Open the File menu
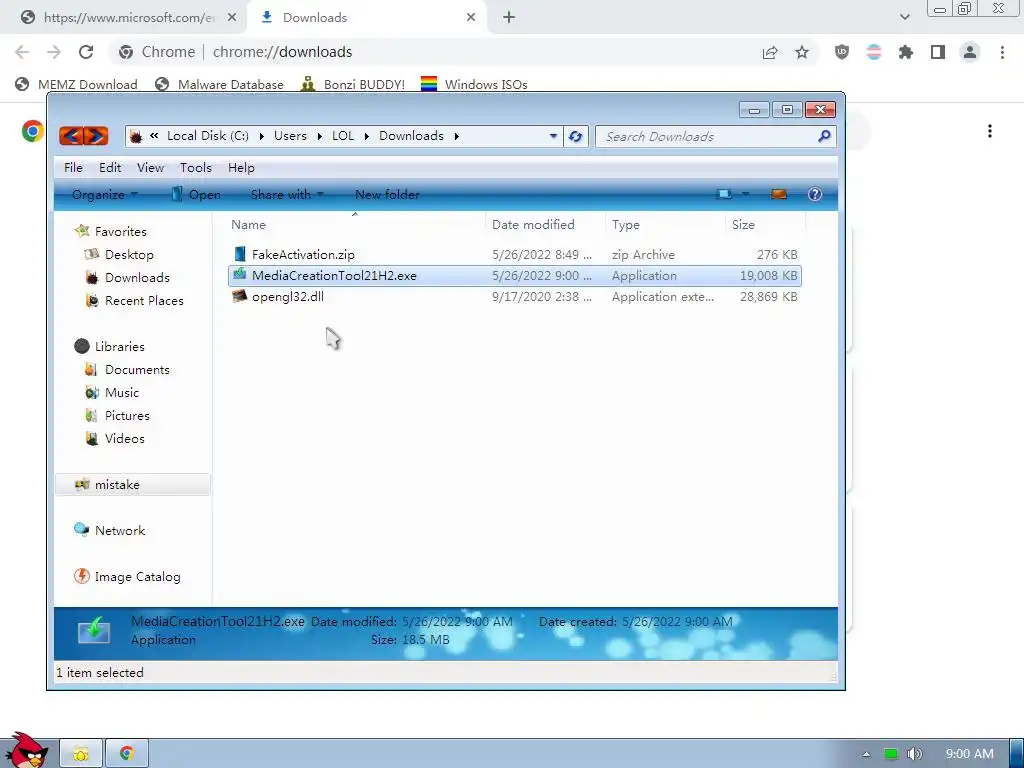Image resolution: width=1024 pixels, height=768 pixels. [x=73, y=167]
